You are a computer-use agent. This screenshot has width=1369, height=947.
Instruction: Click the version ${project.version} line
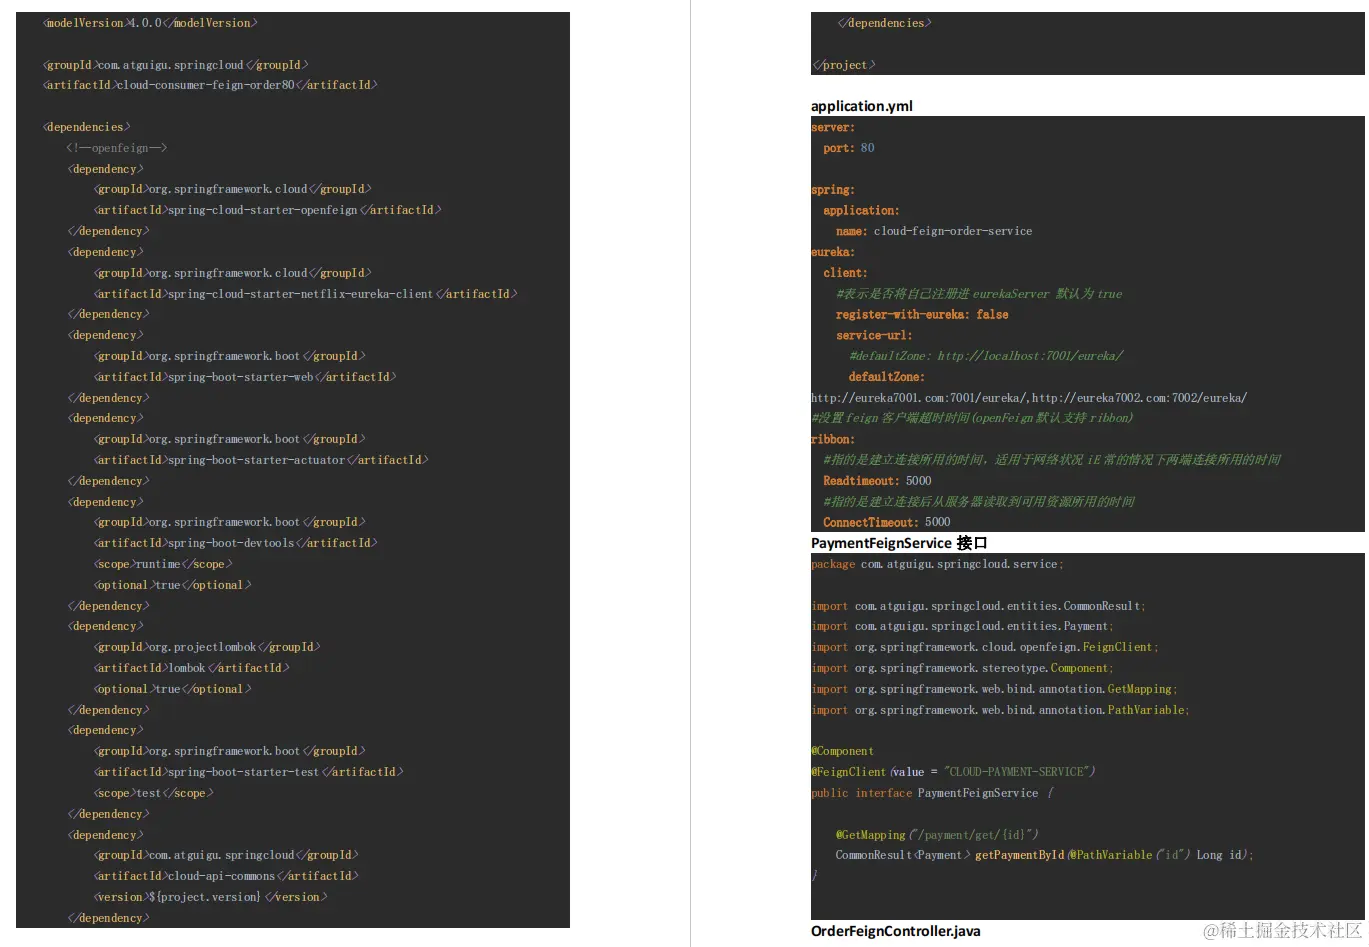(x=211, y=897)
